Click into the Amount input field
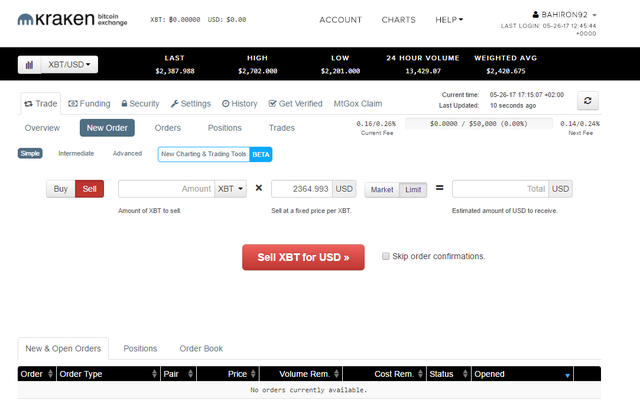This screenshot has width=640, height=410. [167, 189]
